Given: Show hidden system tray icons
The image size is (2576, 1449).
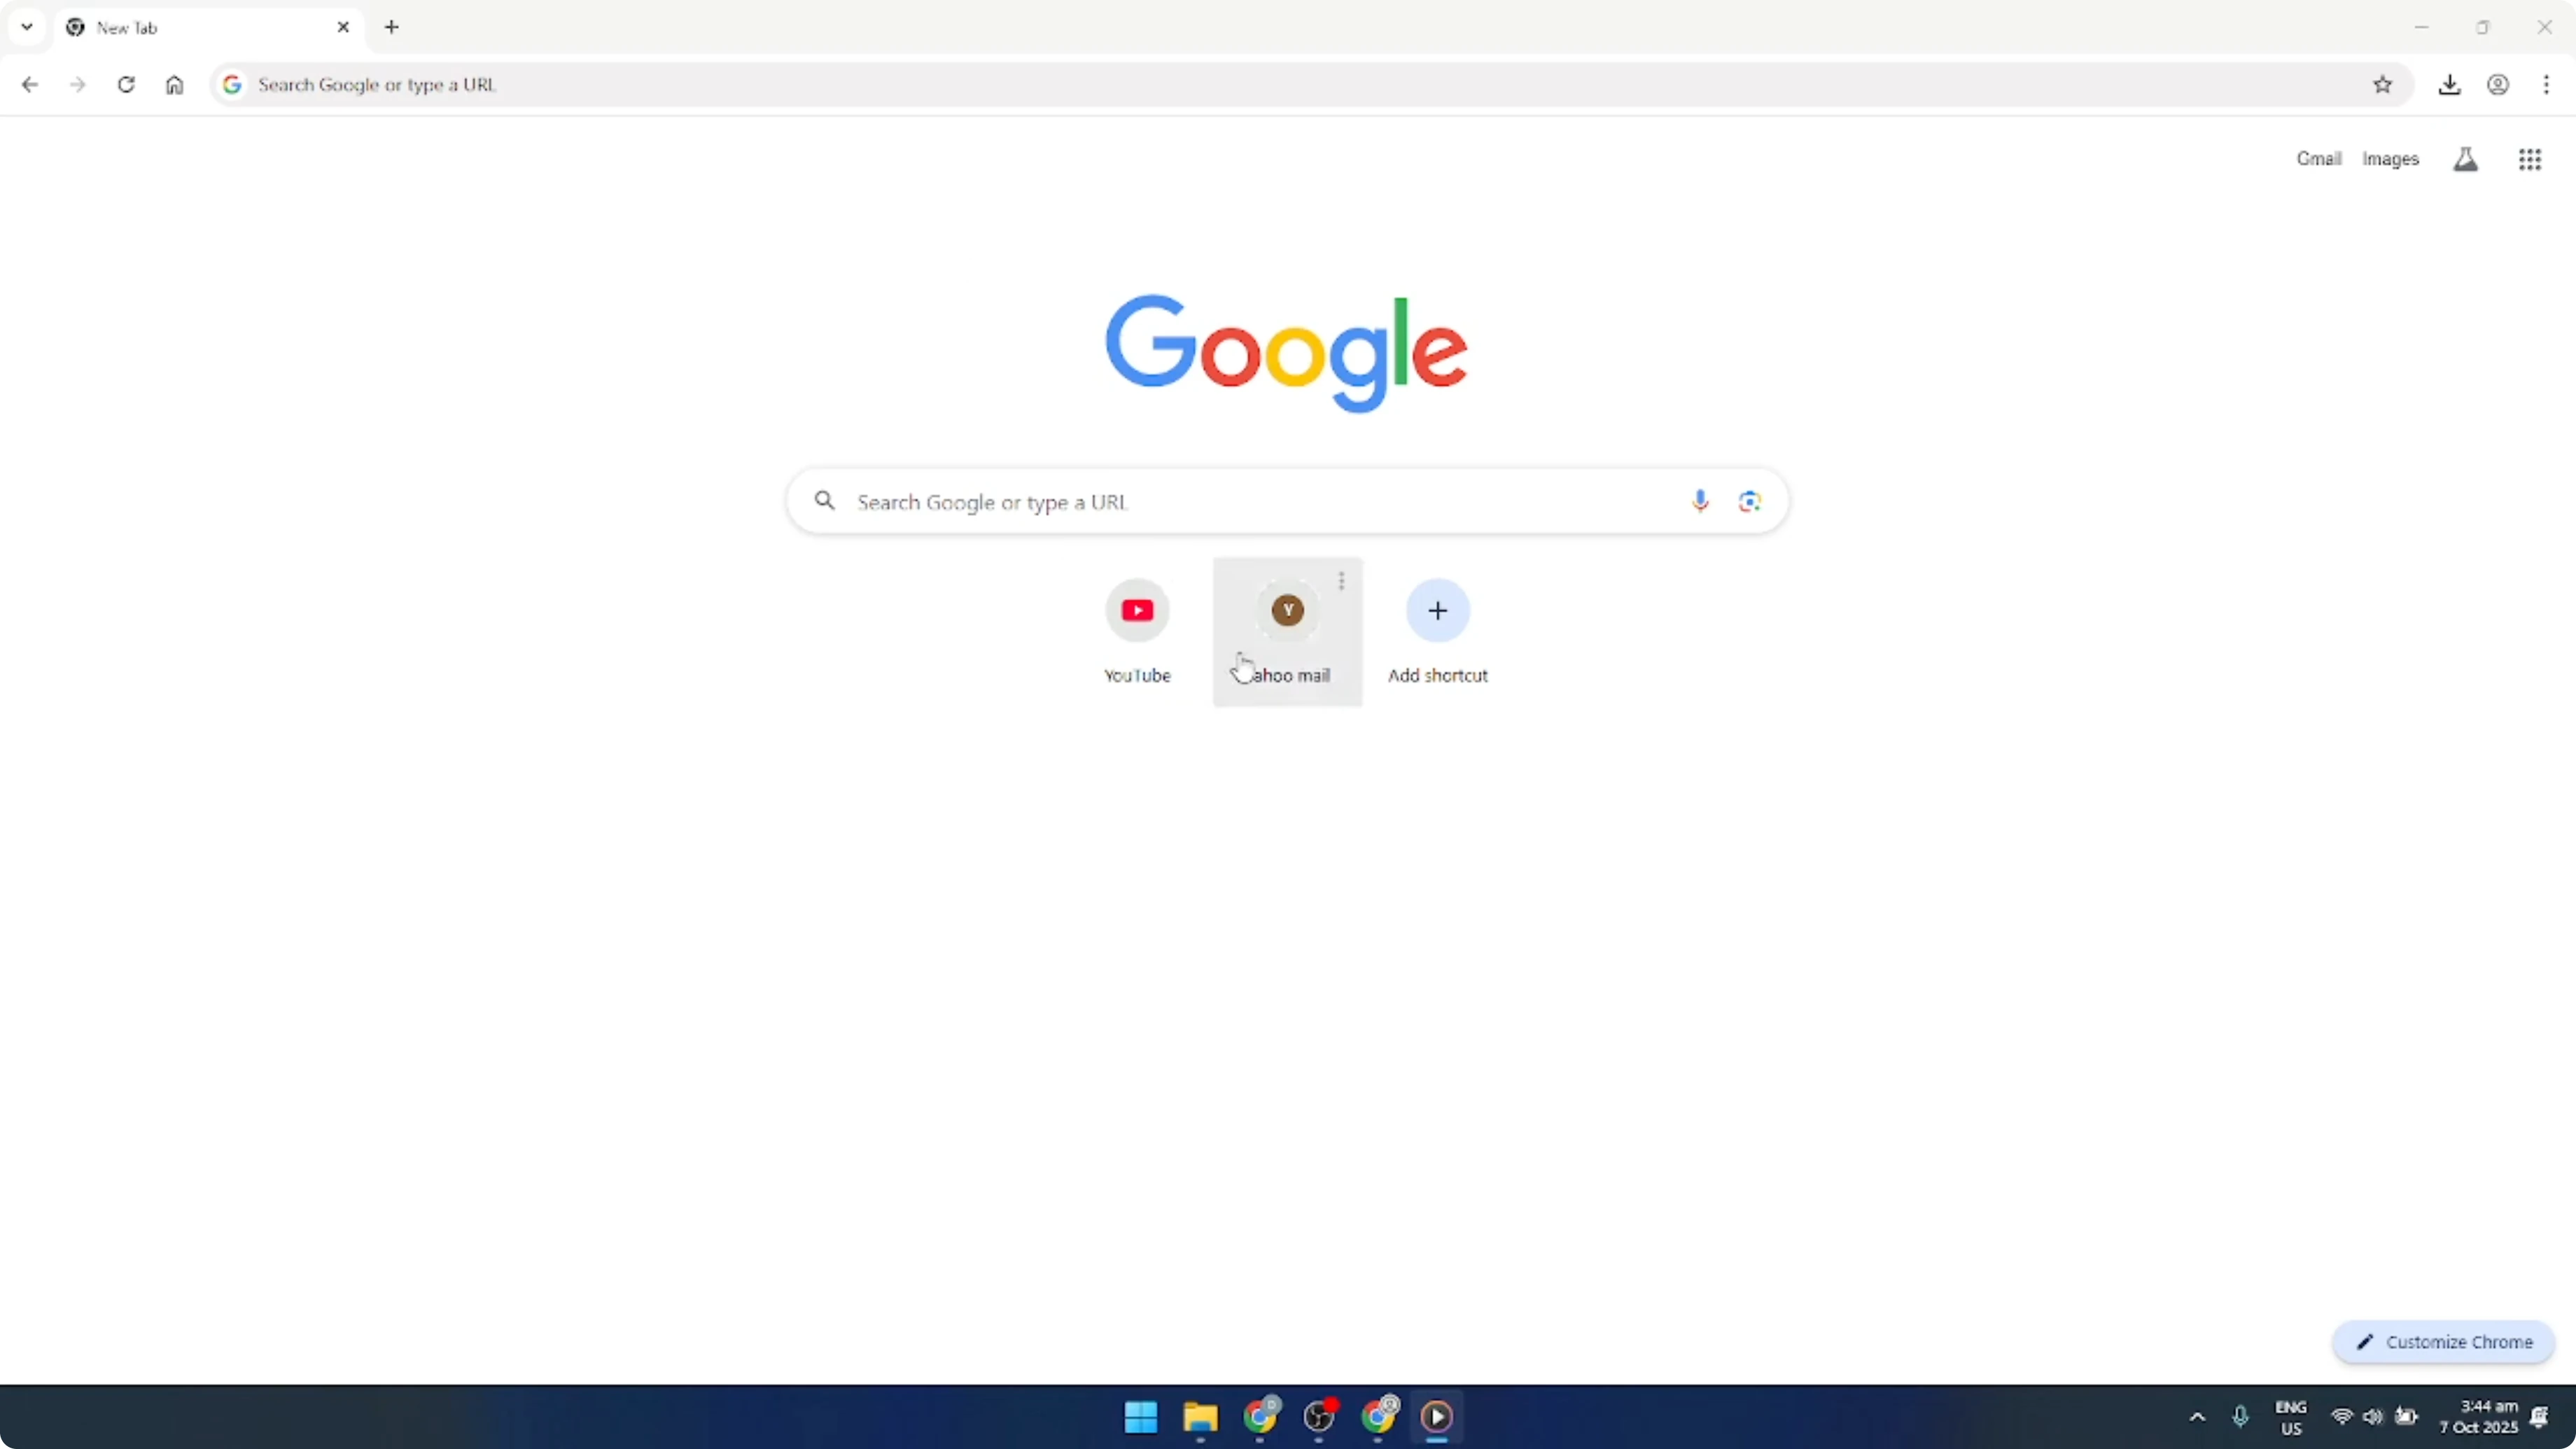Looking at the screenshot, I should [x=2197, y=1417].
